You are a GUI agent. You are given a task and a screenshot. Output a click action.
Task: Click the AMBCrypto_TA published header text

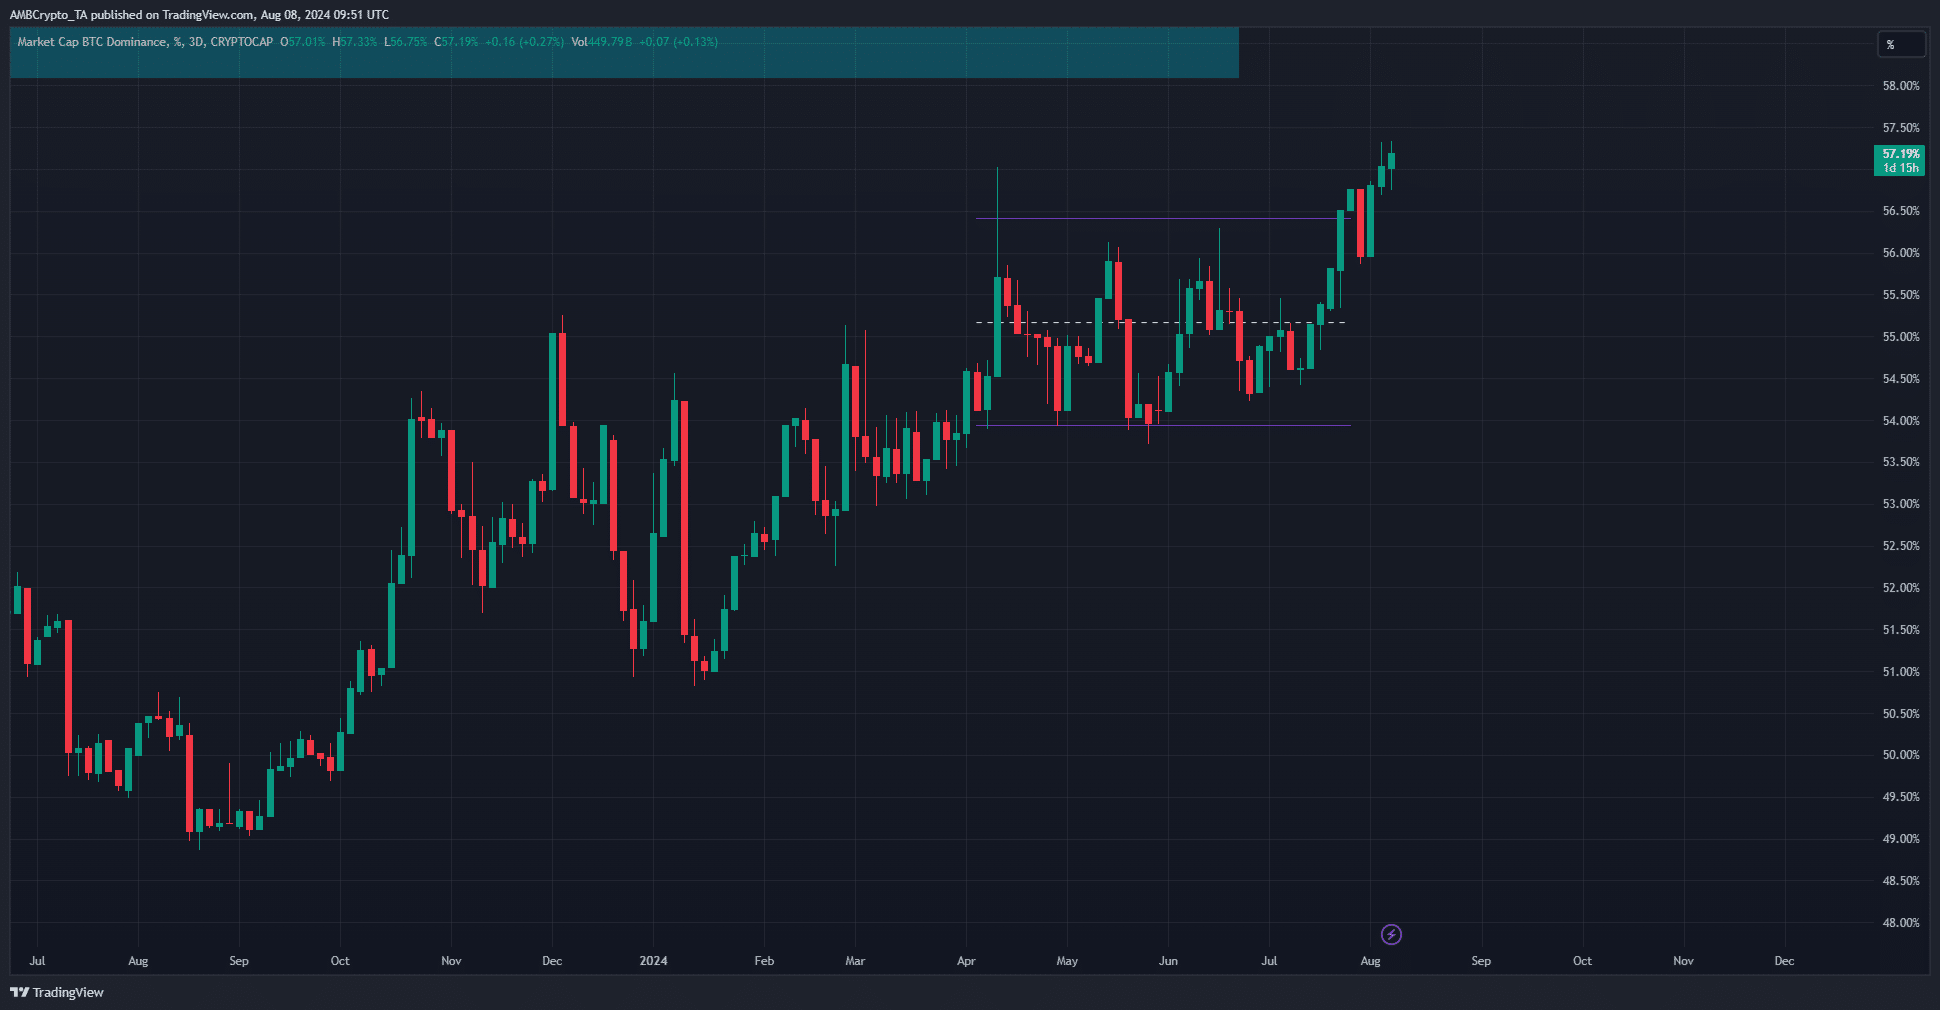coord(199,15)
